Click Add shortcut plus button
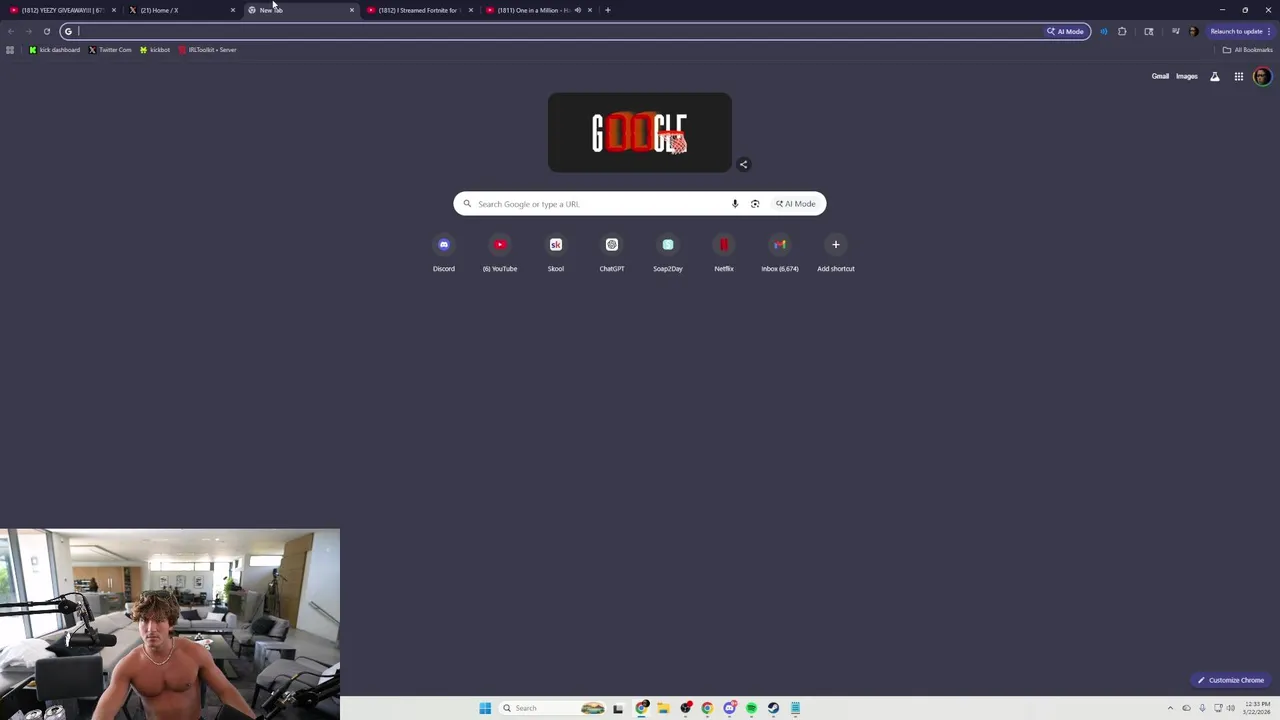This screenshot has height=720, width=1280. (836, 245)
